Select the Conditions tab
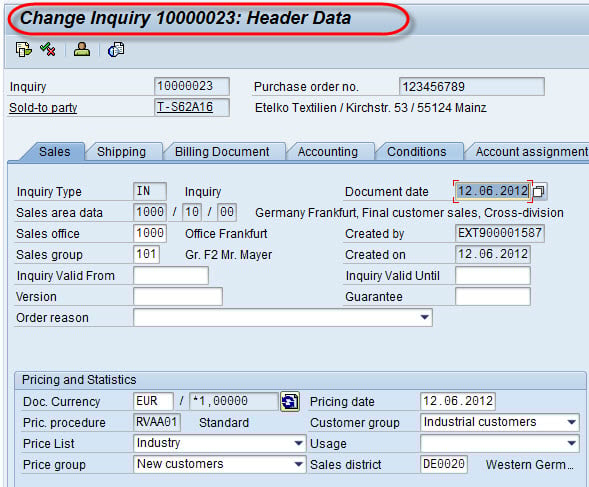The image size is (589, 487). click(x=416, y=152)
